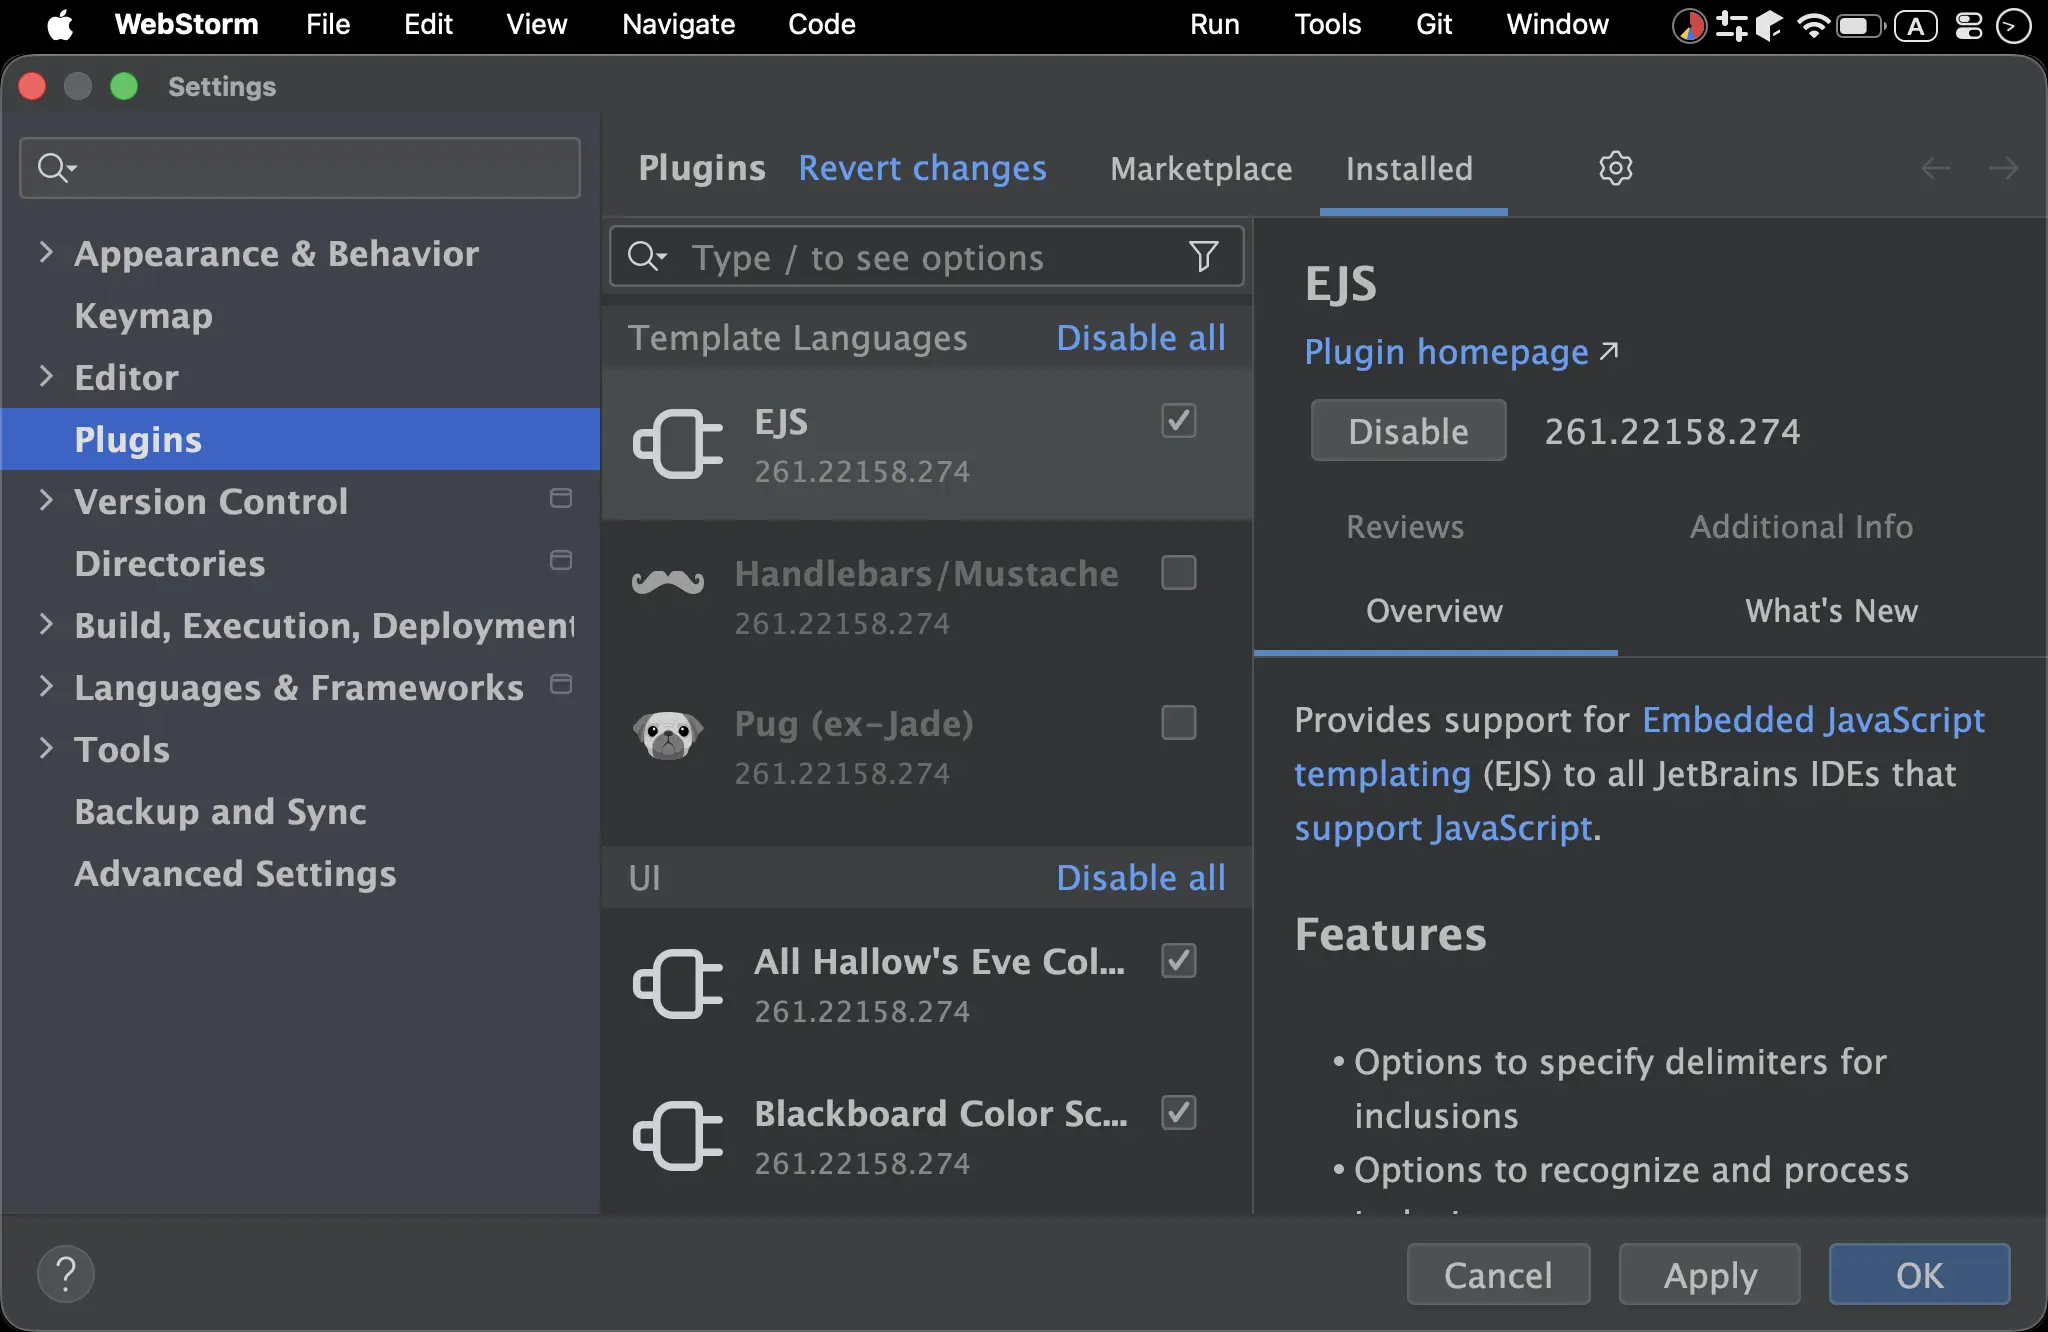Viewport: 2048px width, 1332px height.
Task: Uncheck All Hallow's Eve color scheme checkbox
Action: (x=1179, y=960)
